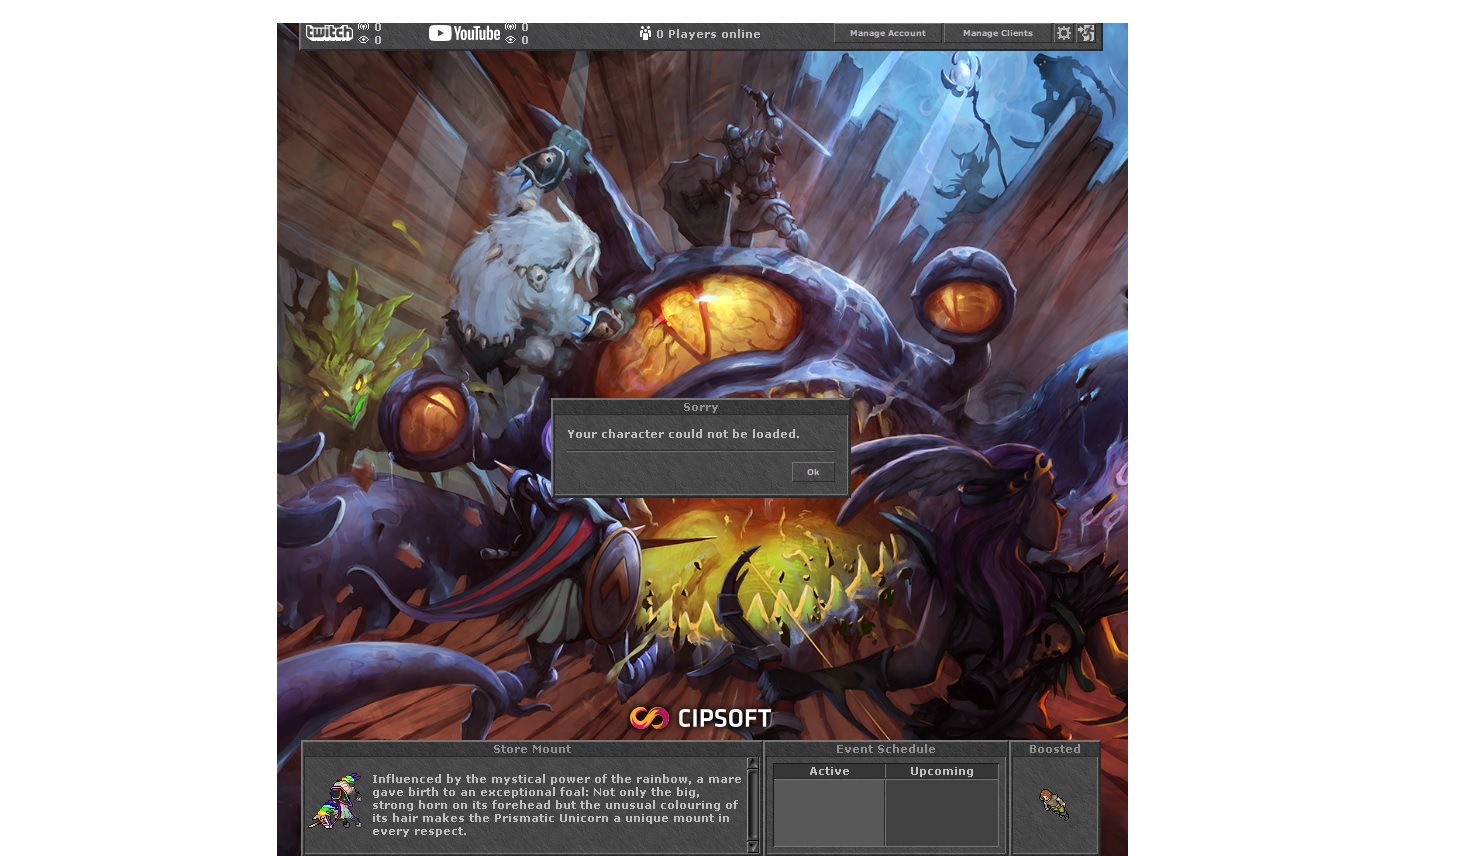Image resolution: width=1484 pixels, height=856 pixels.
Task: Click the Prismatic Unicorn description text
Action: (557, 805)
